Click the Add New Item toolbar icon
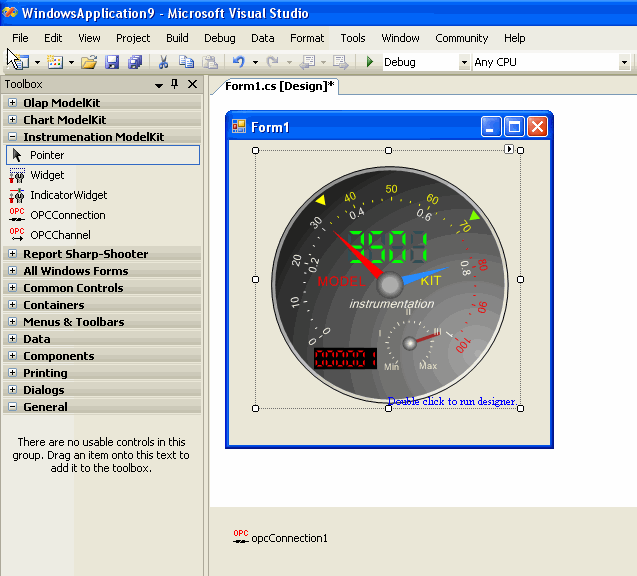Image resolution: width=637 pixels, height=576 pixels. tap(55, 62)
